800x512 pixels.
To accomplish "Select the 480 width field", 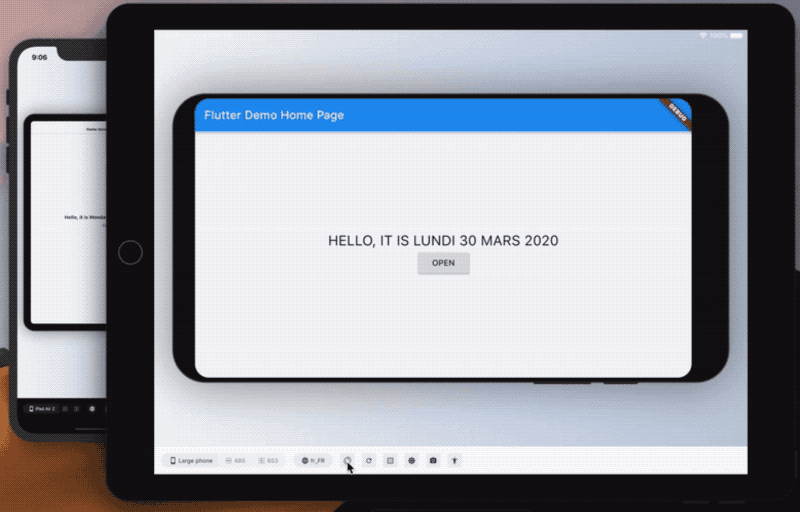I will coord(236,460).
